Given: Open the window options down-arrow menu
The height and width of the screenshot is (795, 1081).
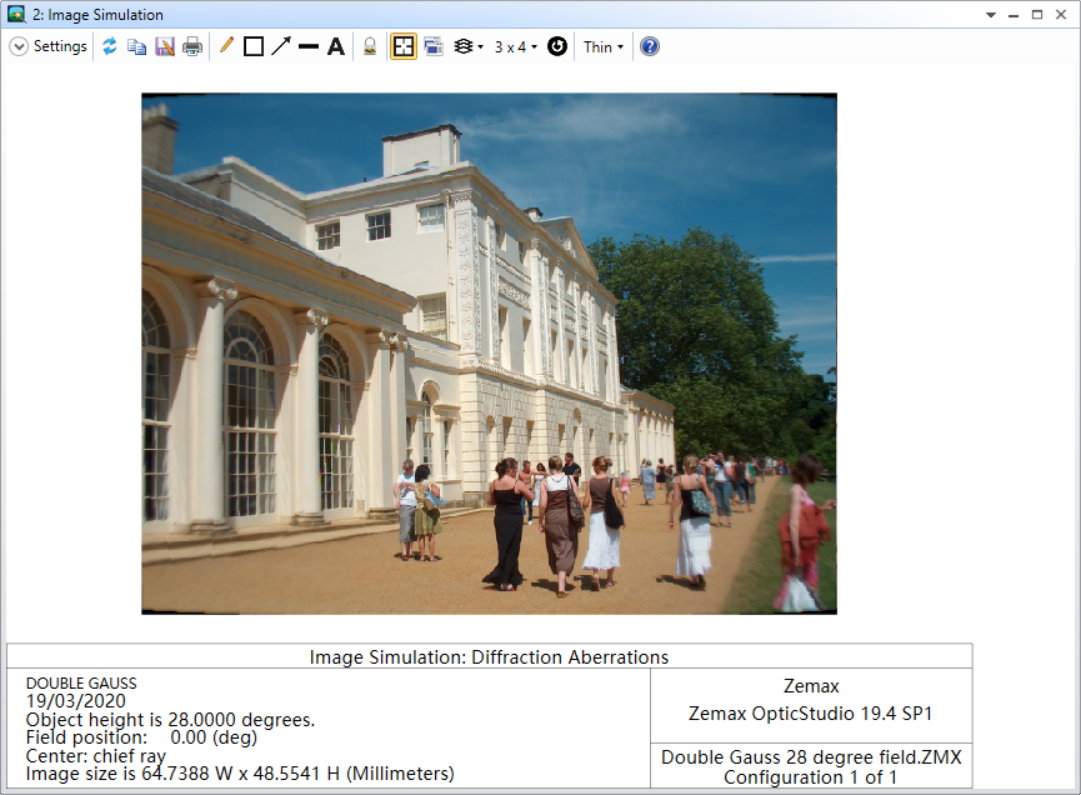Looking at the screenshot, I should tap(991, 14).
